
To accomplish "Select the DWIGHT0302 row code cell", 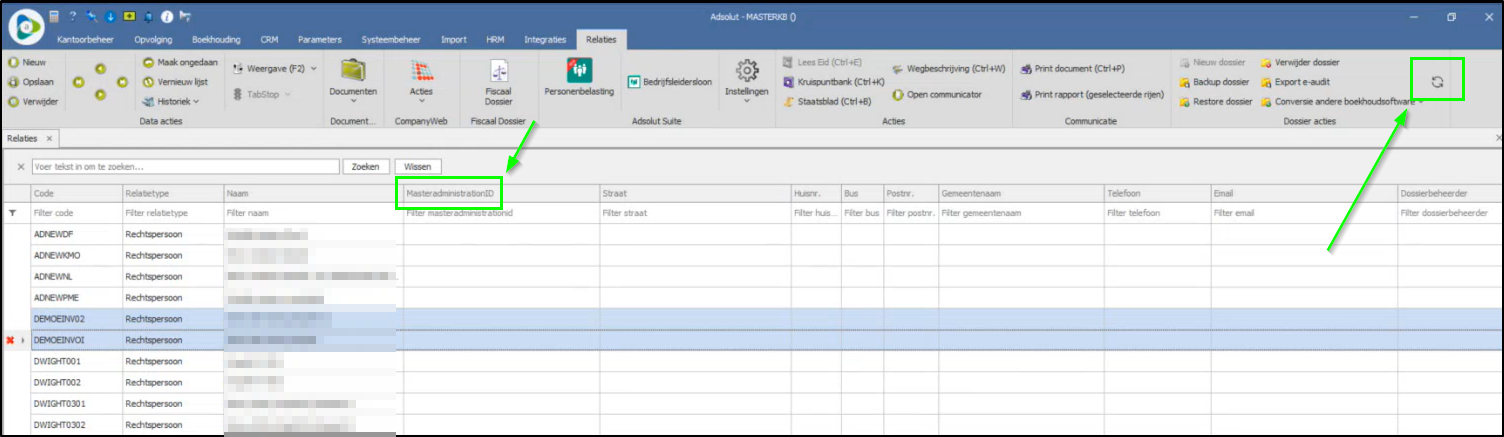I will [x=75, y=425].
